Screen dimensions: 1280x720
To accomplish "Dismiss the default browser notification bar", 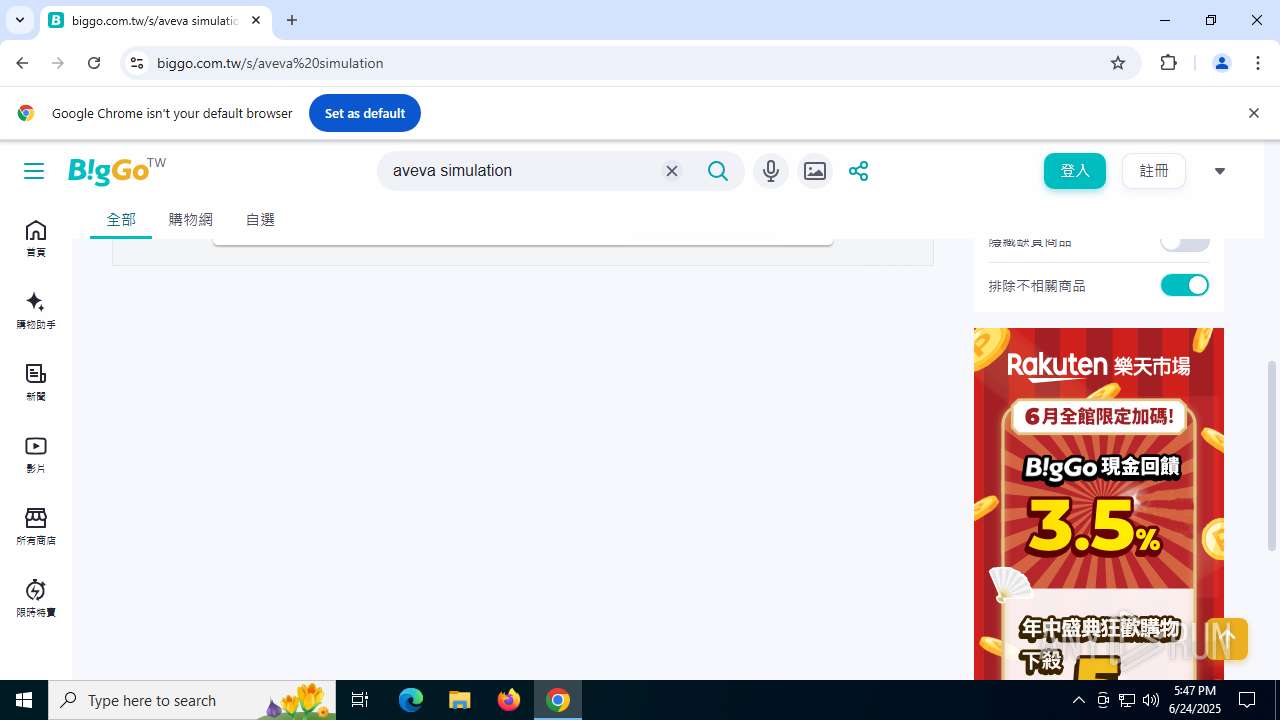I will (1253, 113).
